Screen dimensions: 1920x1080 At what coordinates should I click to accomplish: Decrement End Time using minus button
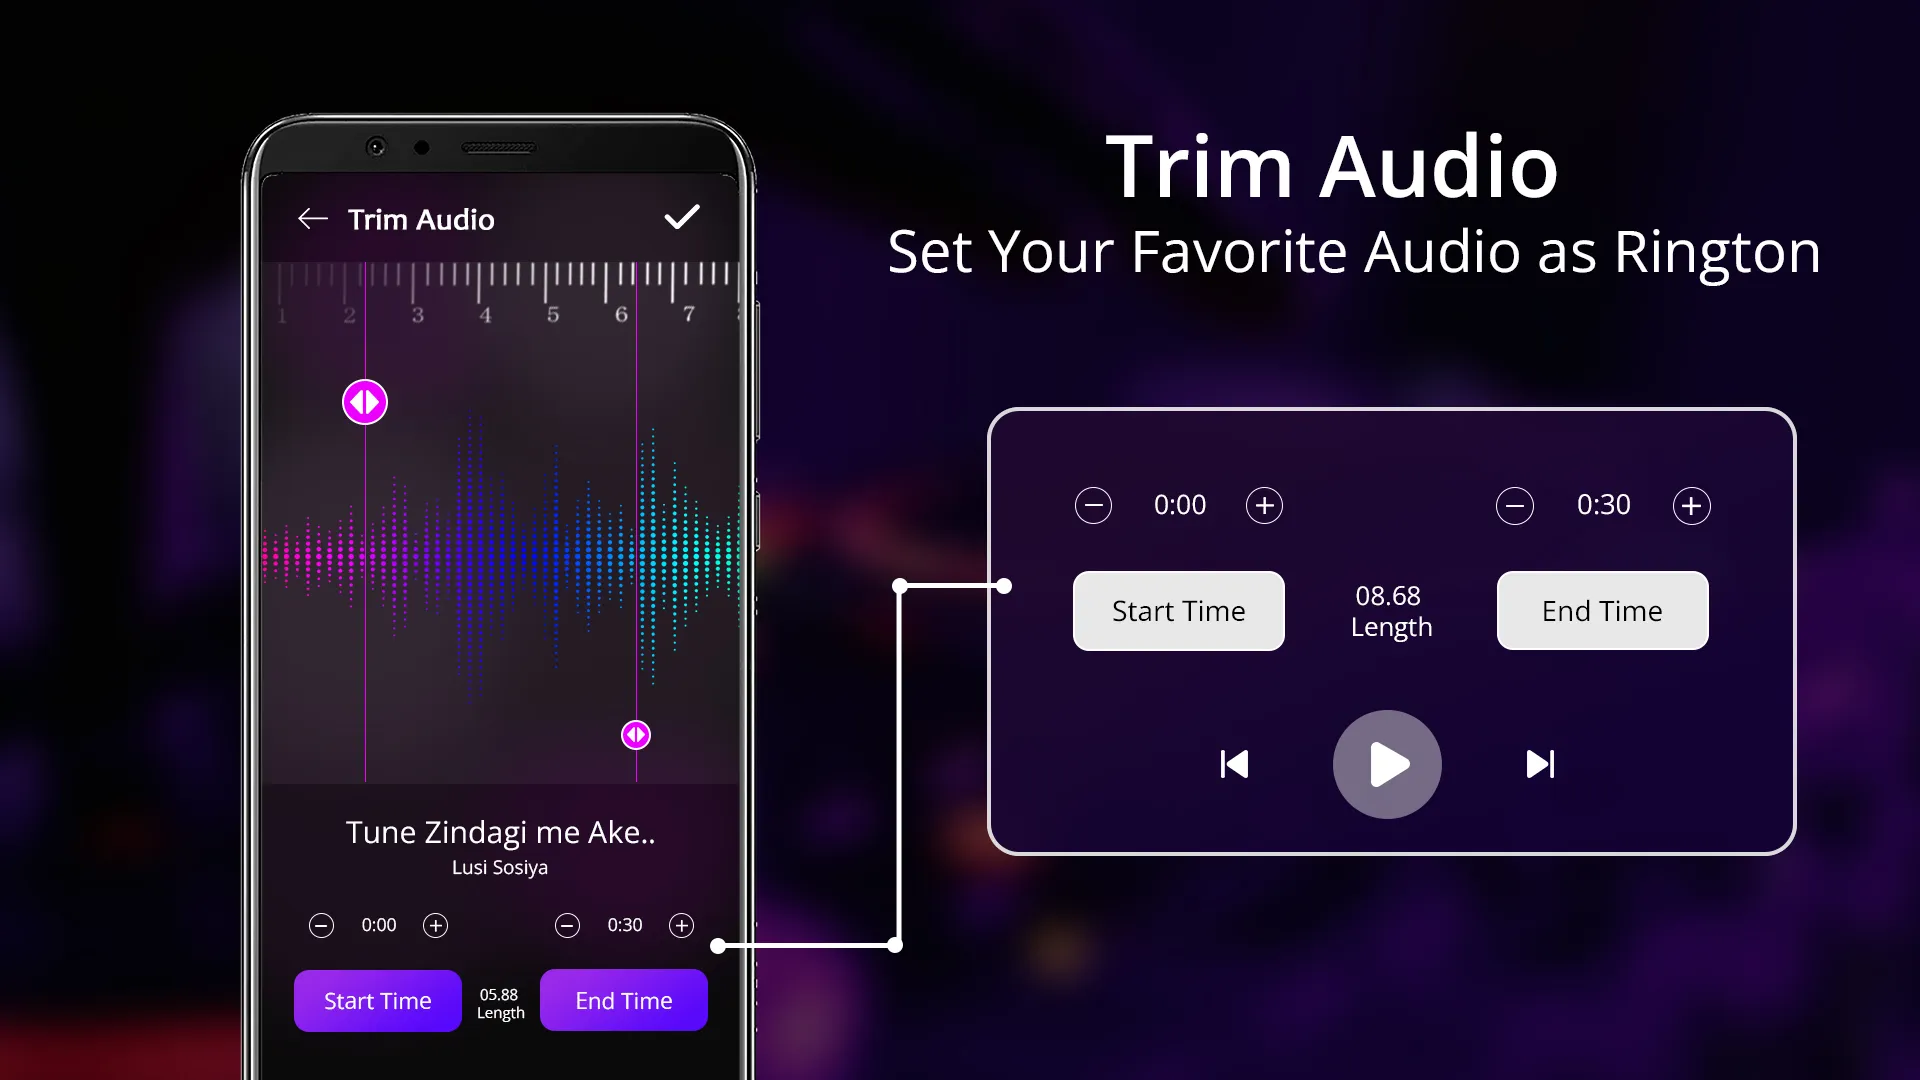pos(1514,504)
